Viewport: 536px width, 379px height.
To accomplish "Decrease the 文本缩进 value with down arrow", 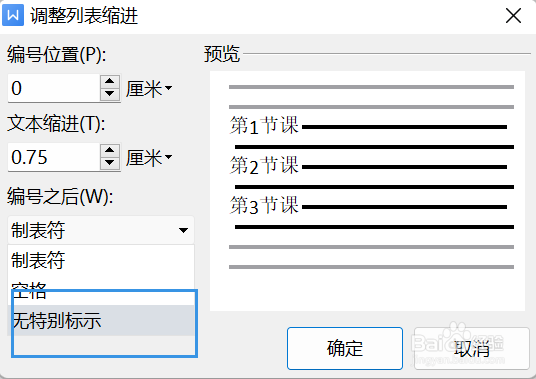I will point(110,163).
